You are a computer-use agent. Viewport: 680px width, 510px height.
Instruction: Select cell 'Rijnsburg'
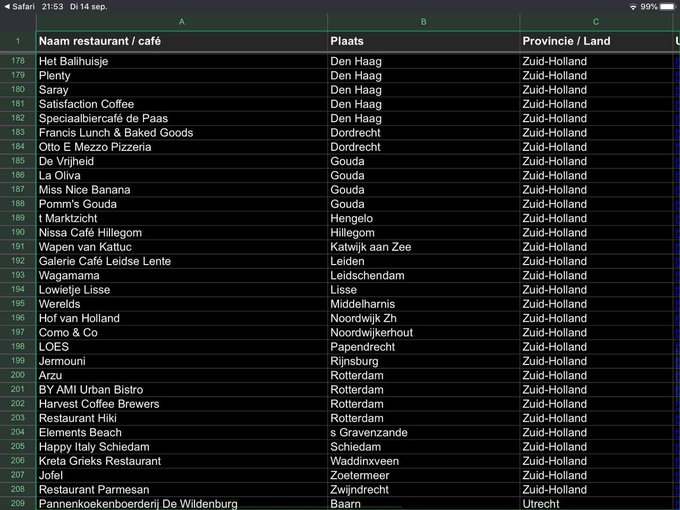tap(423, 361)
